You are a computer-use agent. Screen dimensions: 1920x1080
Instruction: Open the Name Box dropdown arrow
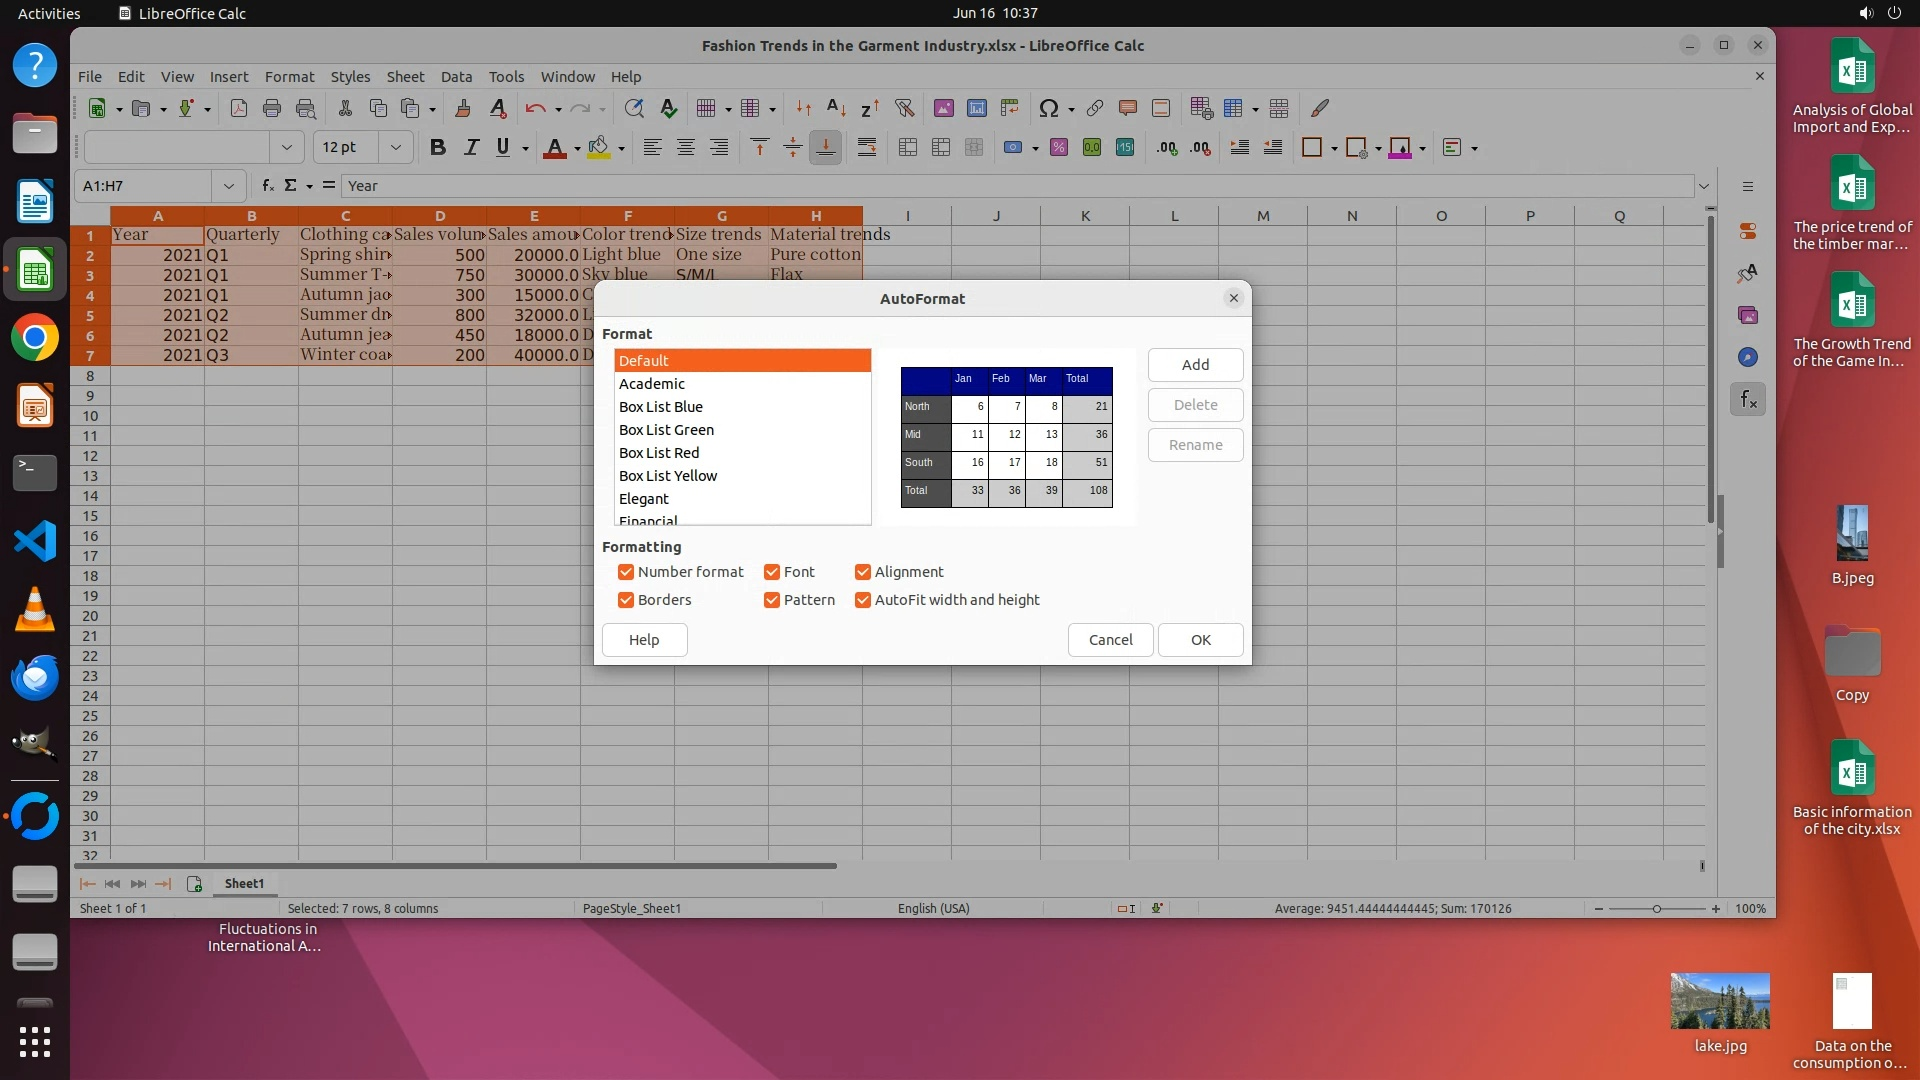coord(229,186)
